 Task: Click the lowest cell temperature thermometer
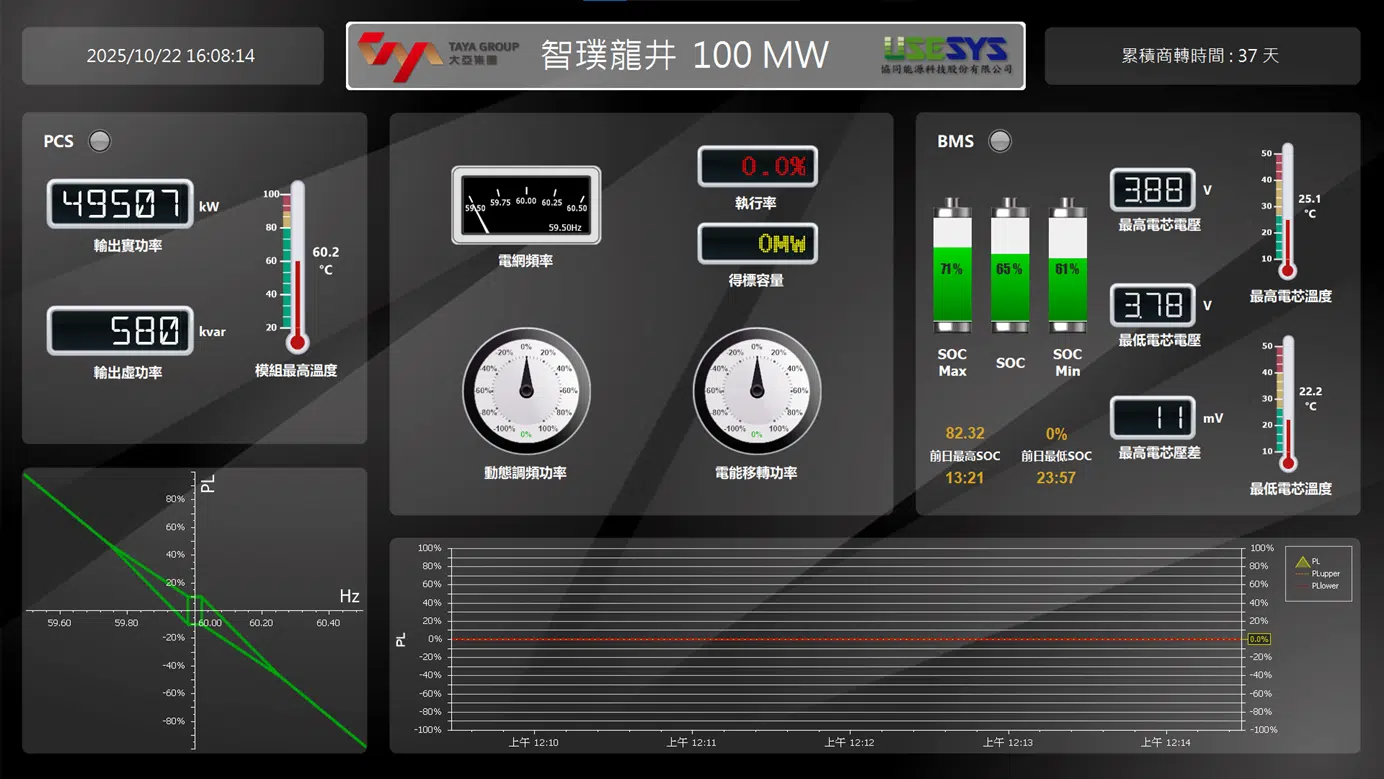[1287, 404]
